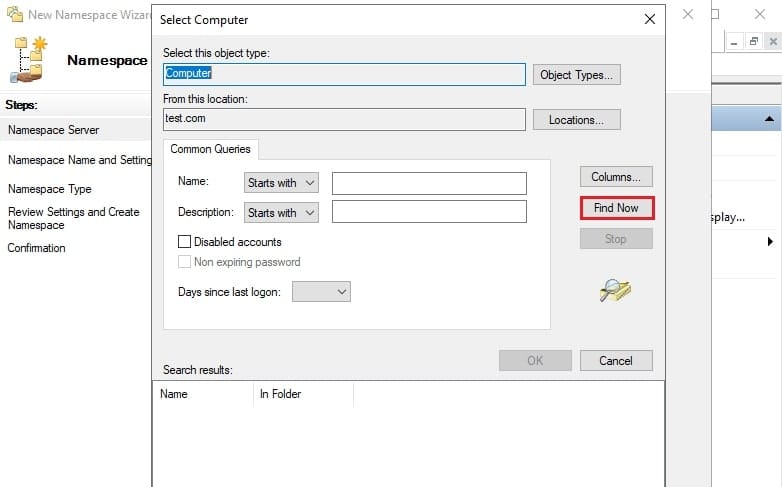
Task: Open the Description condition dropdown
Action: coord(281,213)
